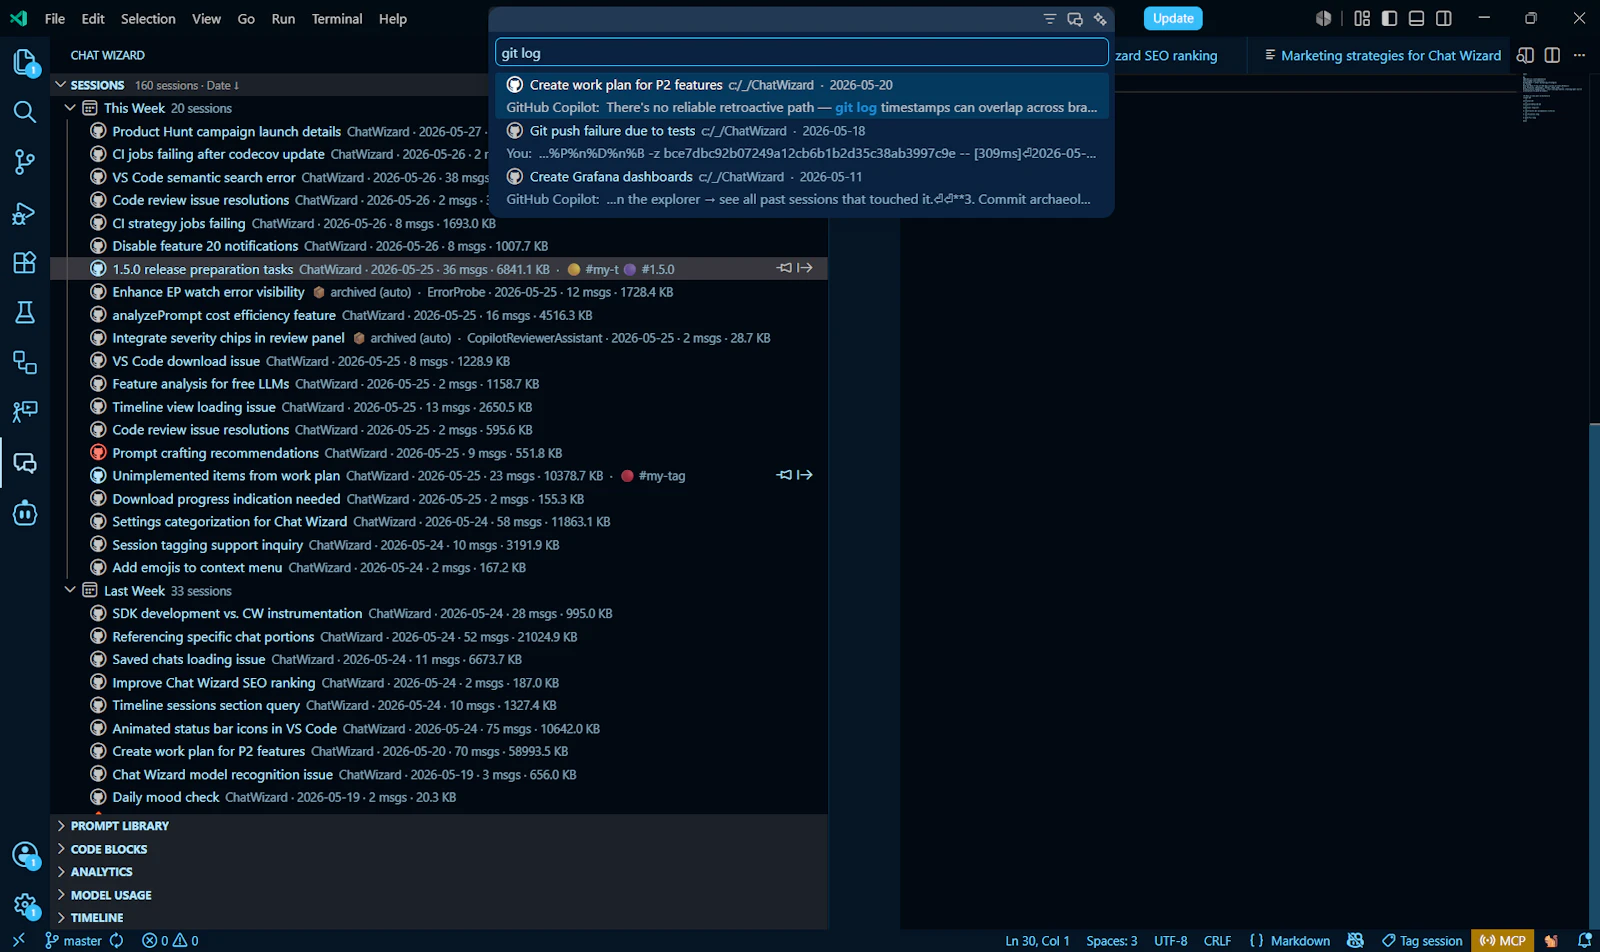Viewport: 1600px width, 952px height.
Task: Collapse the Last Week group
Action: [70, 590]
